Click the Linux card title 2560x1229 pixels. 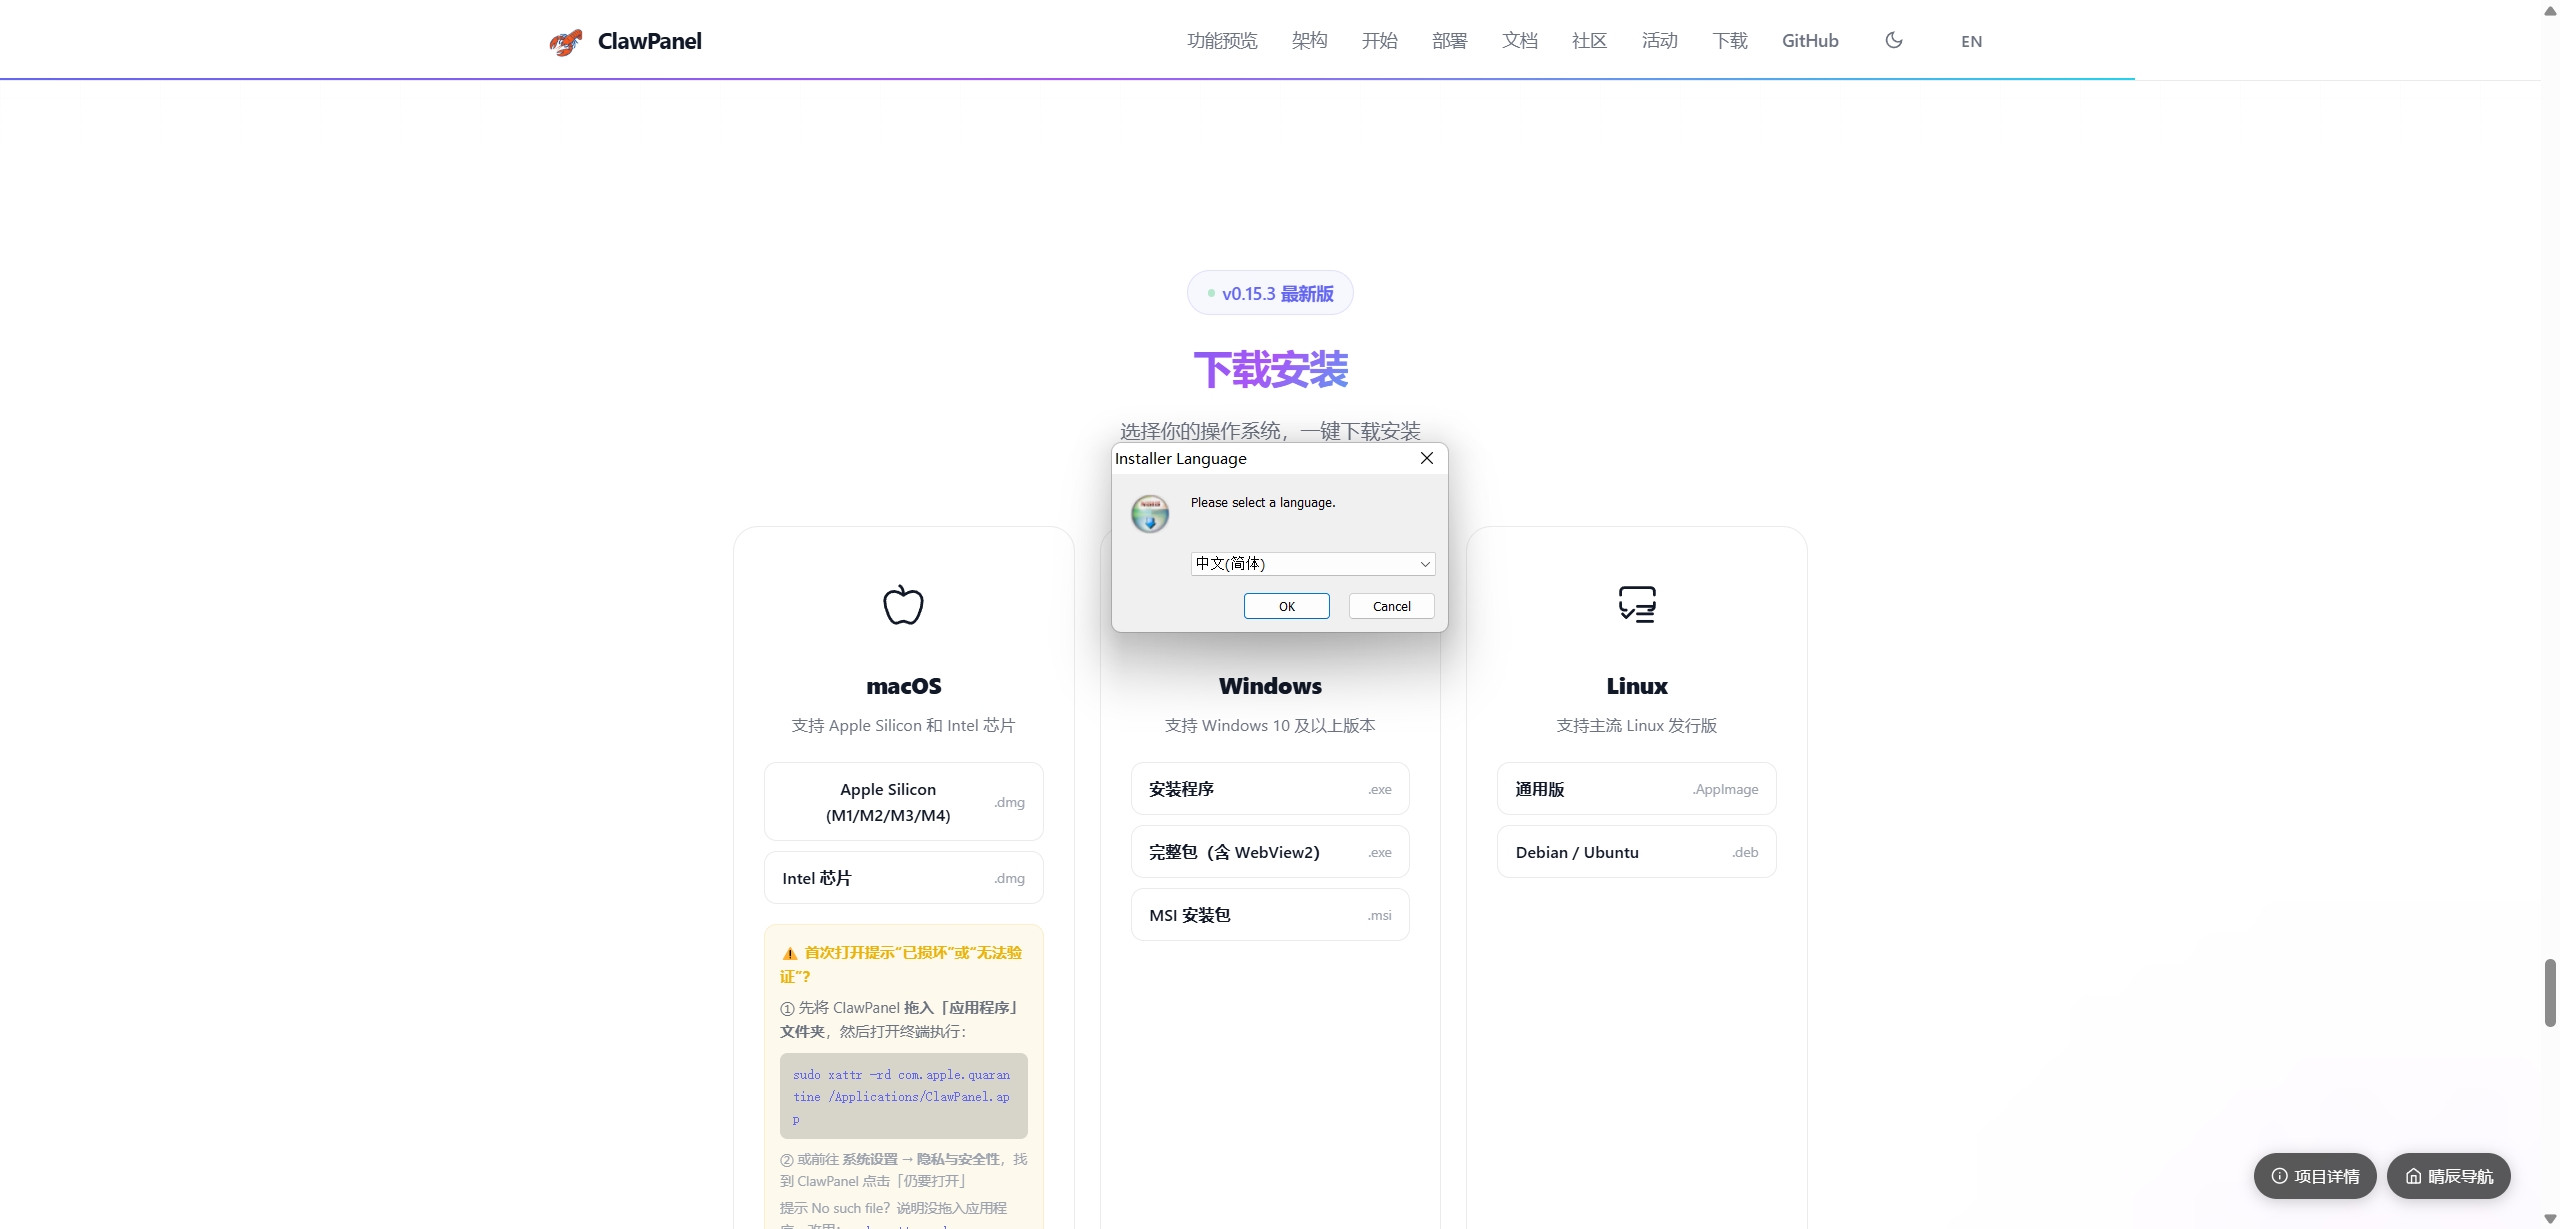(1637, 686)
